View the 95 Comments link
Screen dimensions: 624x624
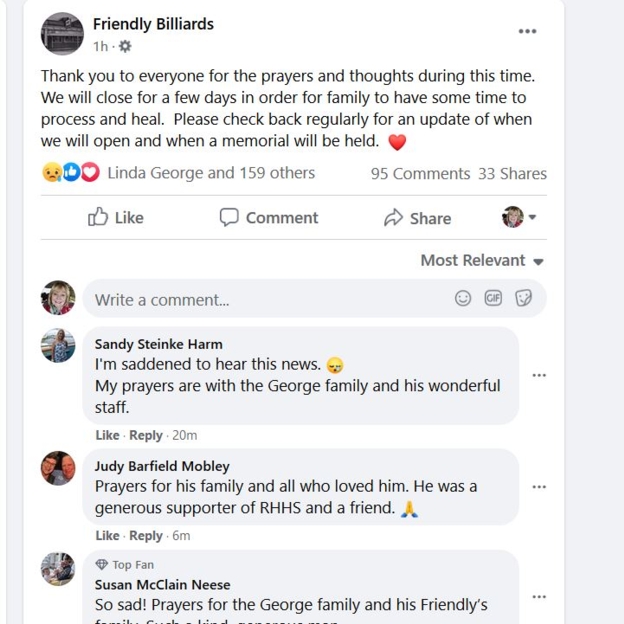pos(420,173)
